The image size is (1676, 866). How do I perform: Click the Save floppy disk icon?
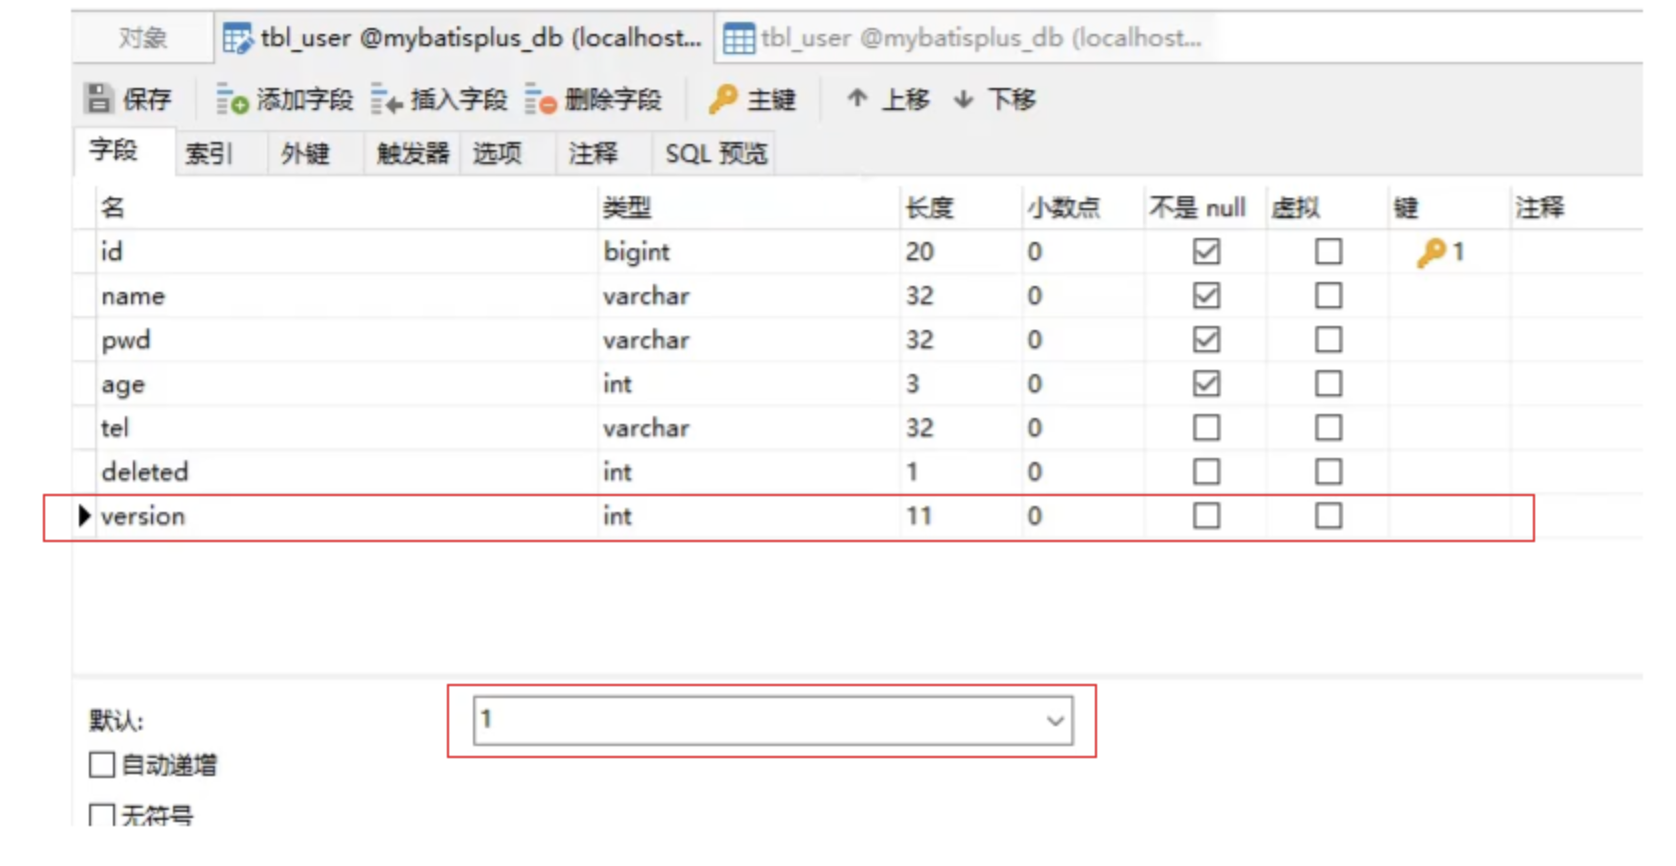tap(99, 98)
